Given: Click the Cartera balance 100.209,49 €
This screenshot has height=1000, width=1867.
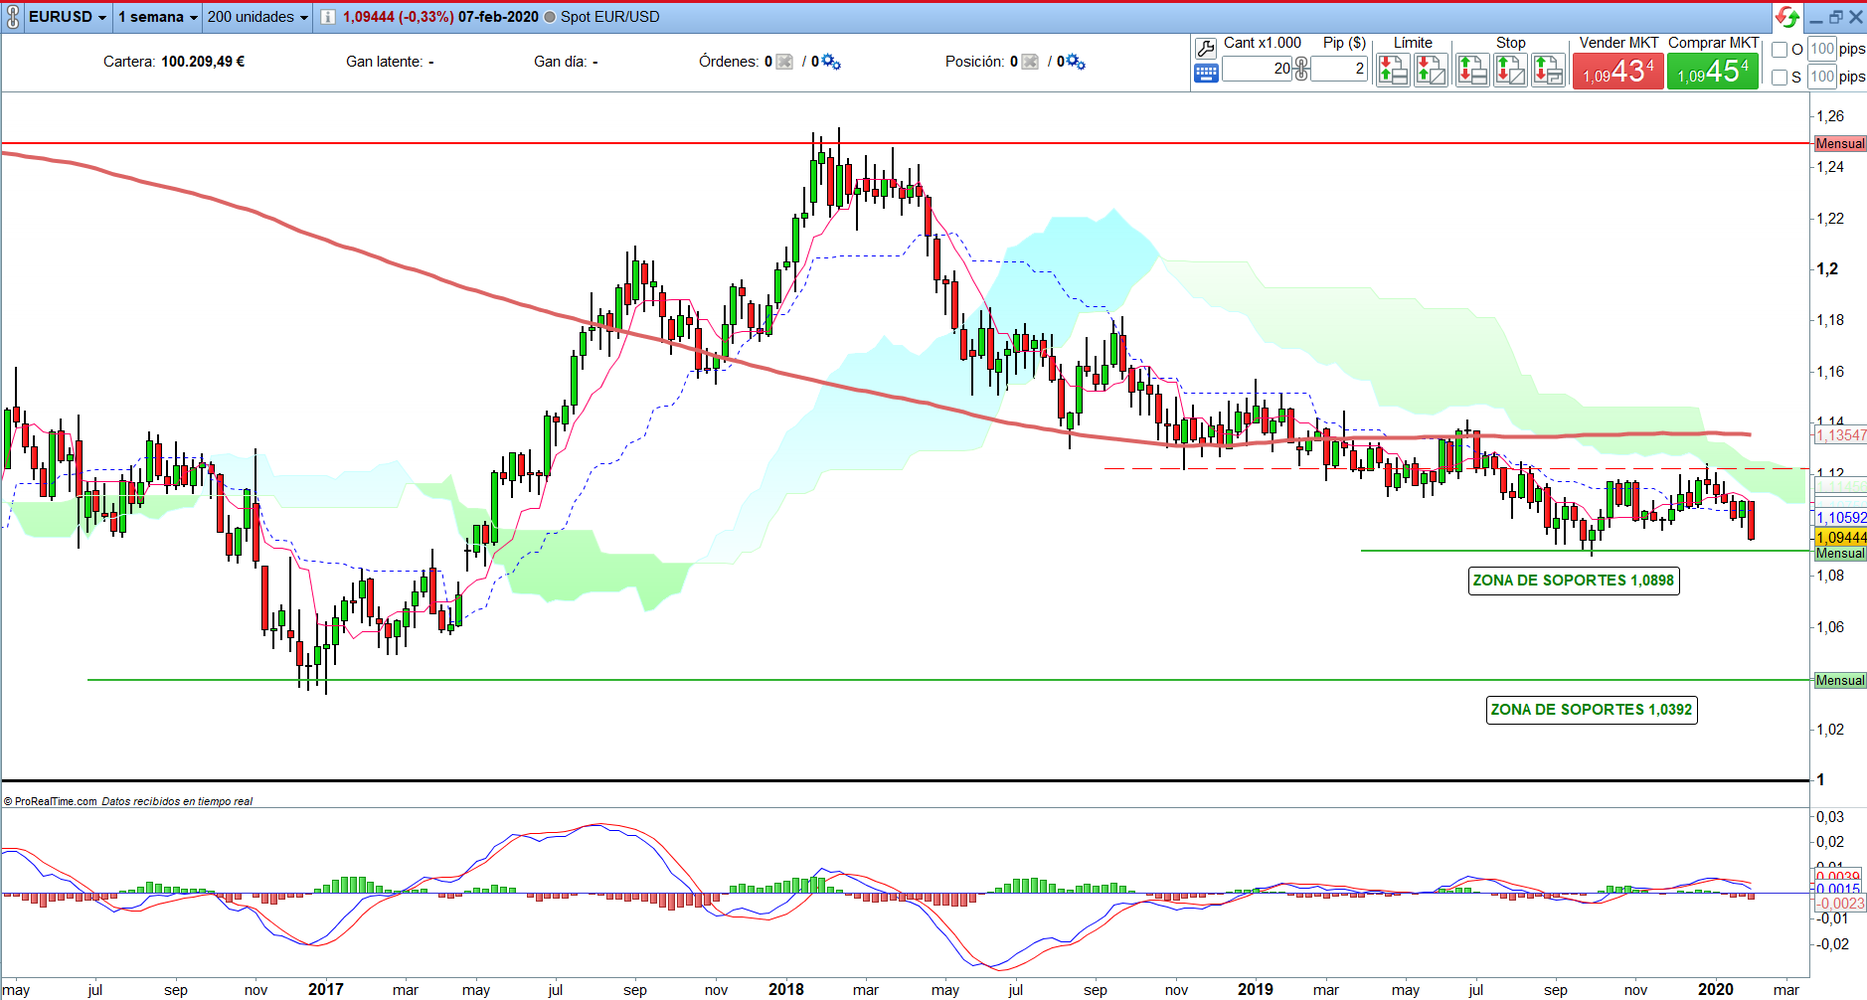Looking at the screenshot, I should 203,62.
